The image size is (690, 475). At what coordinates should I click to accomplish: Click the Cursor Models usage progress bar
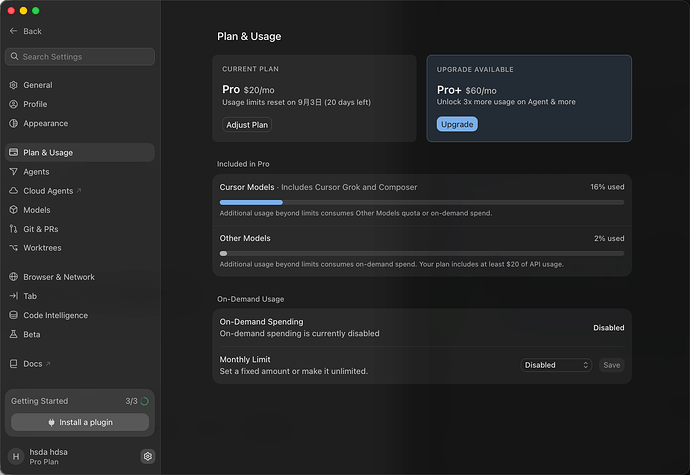click(x=422, y=203)
